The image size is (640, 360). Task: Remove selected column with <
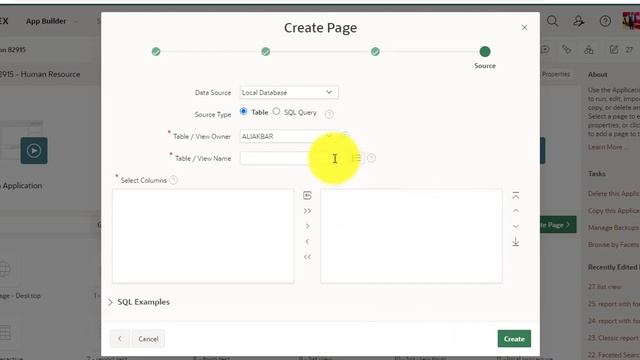307,242
